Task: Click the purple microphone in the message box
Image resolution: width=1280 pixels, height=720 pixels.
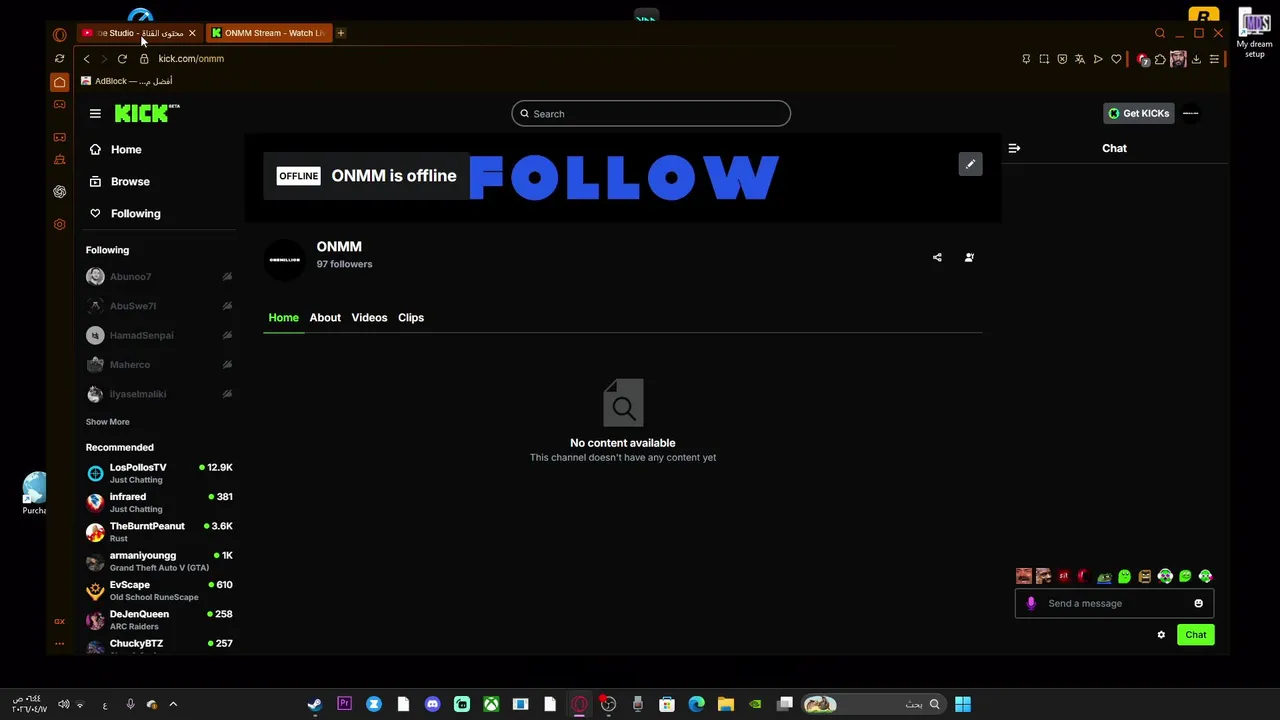Action: click(1031, 603)
